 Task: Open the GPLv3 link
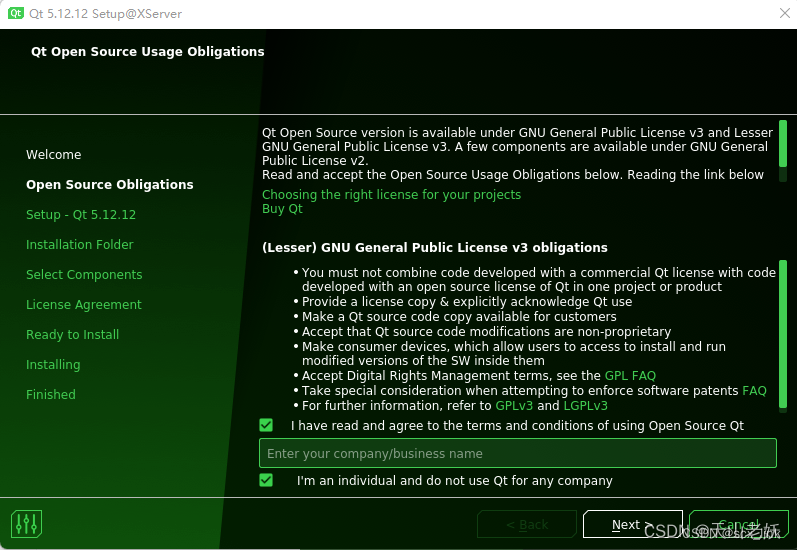(514, 406)
